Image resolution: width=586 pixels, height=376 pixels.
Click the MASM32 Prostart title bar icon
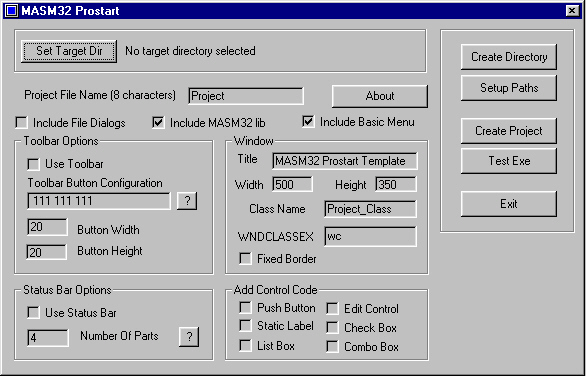12,11
